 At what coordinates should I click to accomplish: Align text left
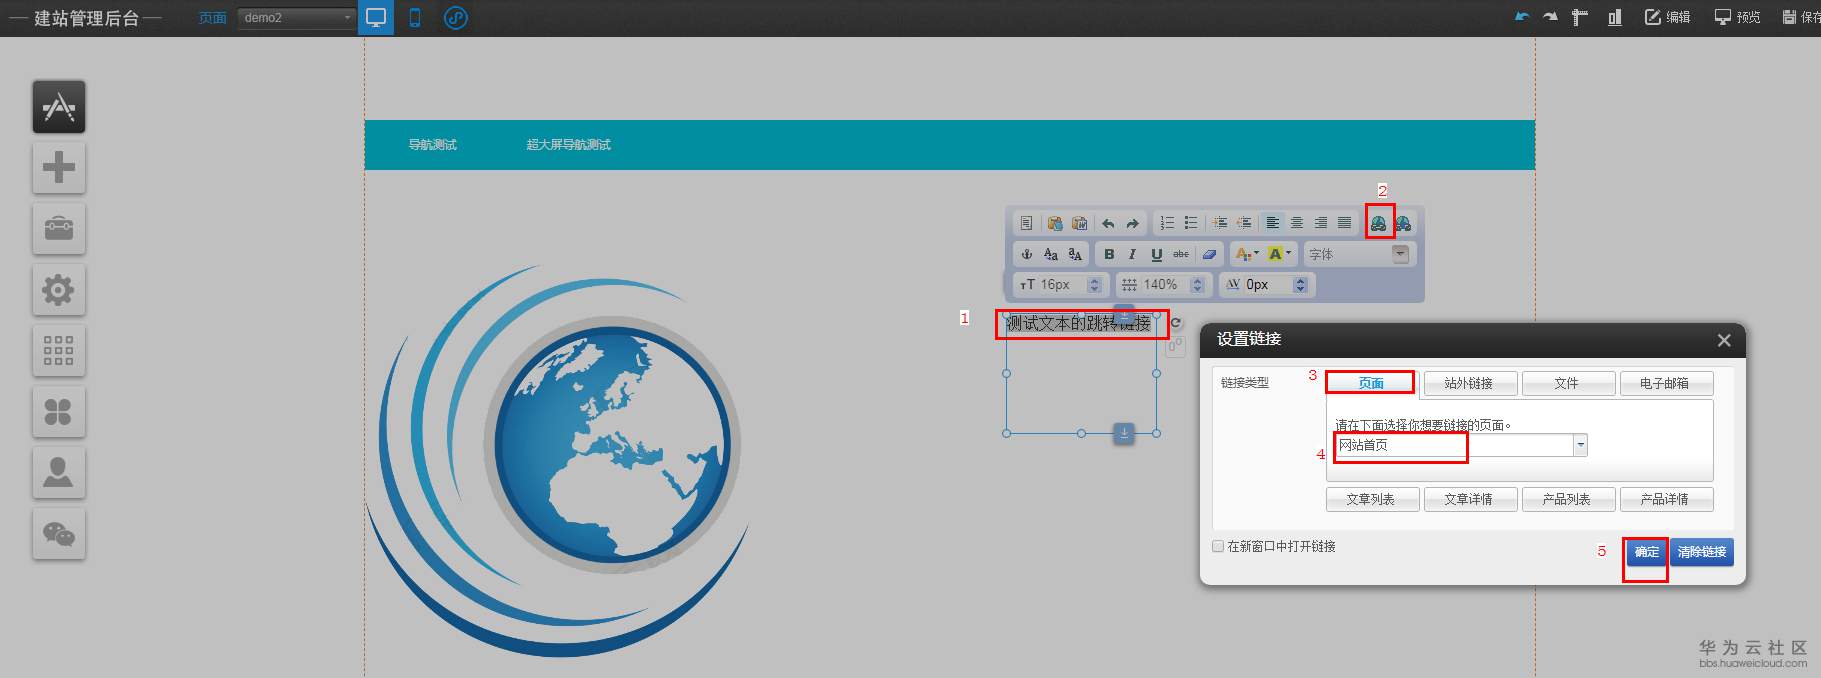1272,223
